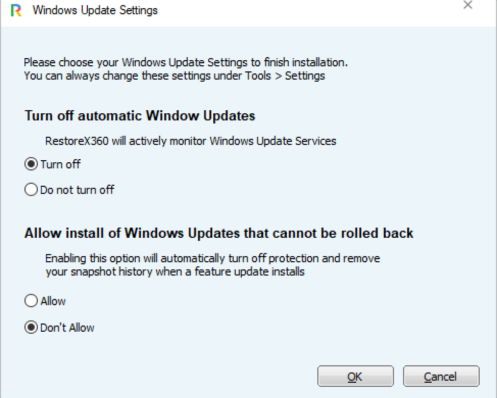Click the snapshot history feature update text line
497x398 pixels.
[175, 272]
